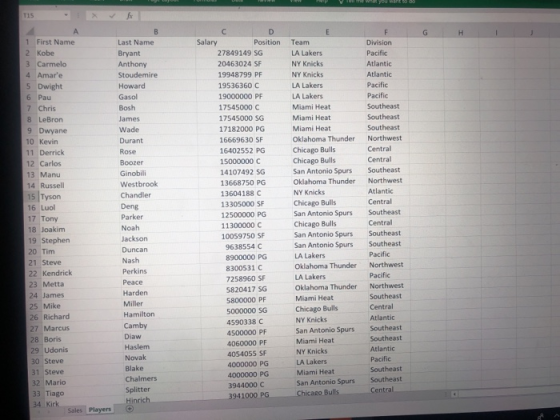
Task: Add a new sheet with plus icon
Action: pyautogui.click(x=130, y=409)
